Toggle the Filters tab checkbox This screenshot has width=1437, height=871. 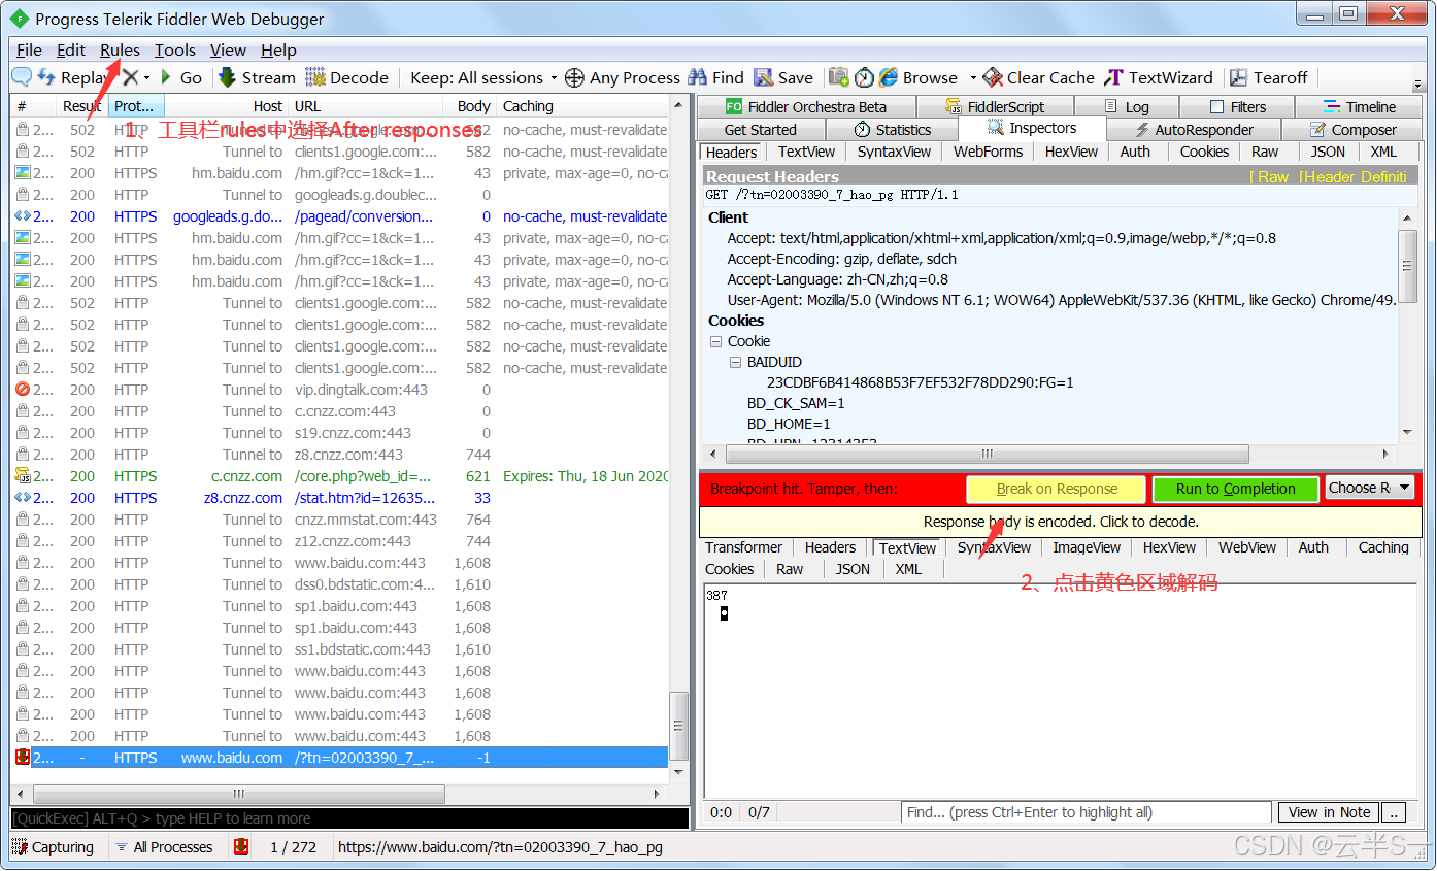[1217, 106]
